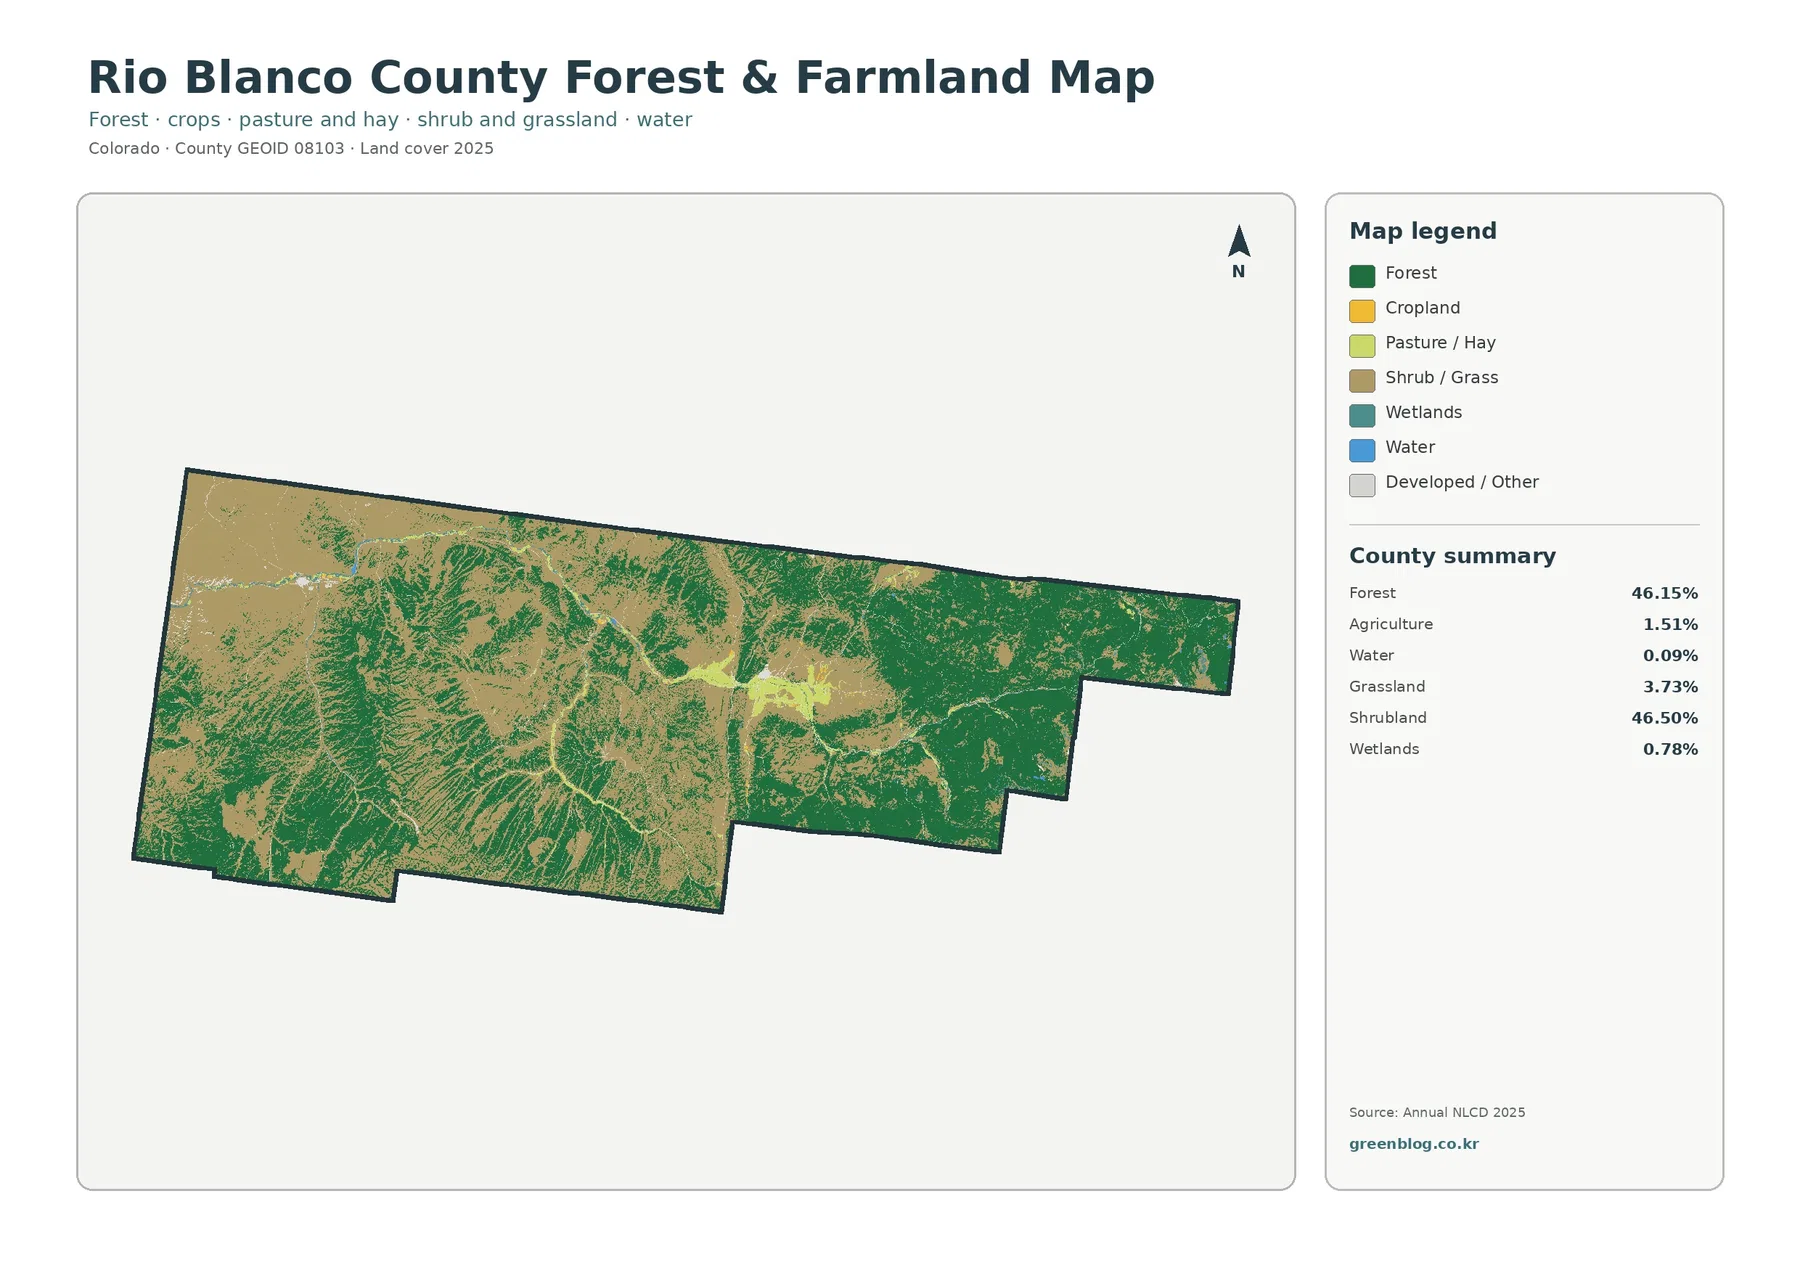Viewport: 1800px width, 1273px height.
Task: Click the 'Forest' legend label
Action: 1410,273
